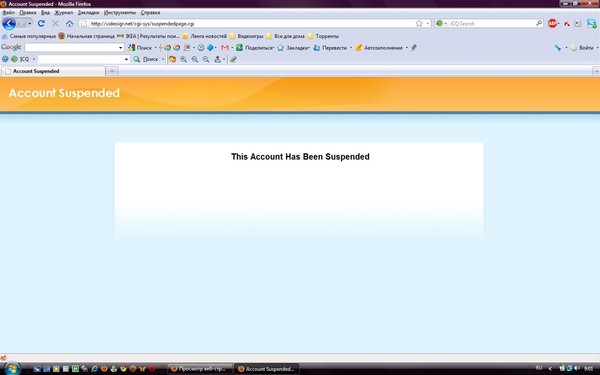The width and height of the screenshot is (600, 375).
Task: Open the Windows Start orb
Action: 12,368
